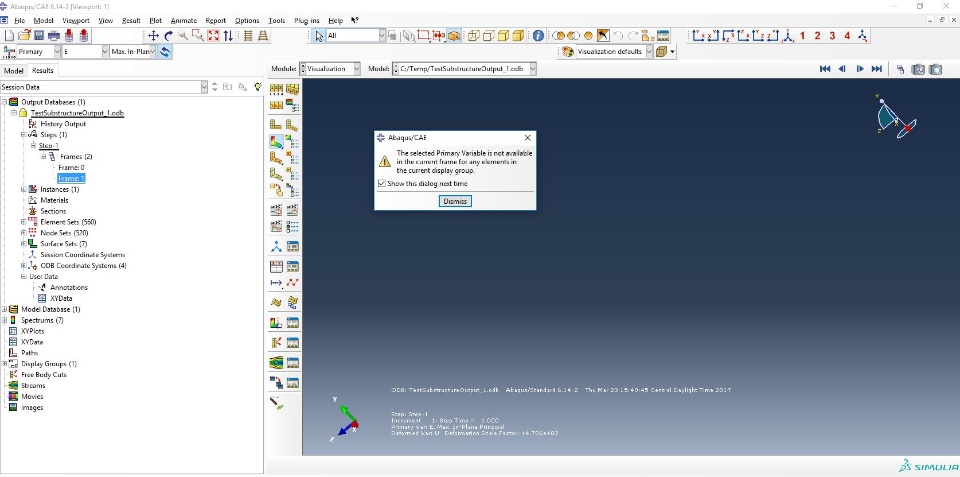960x477 pixels.
Task: Close the Abaqus/CAE dialog with X
Action: click(x=527, y=138)
